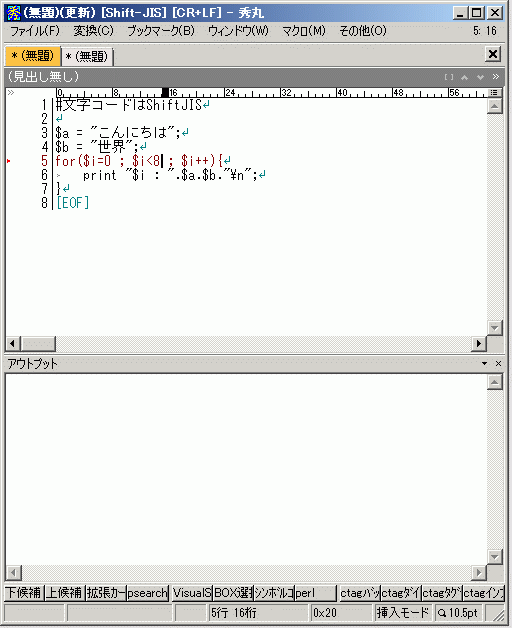This screenshot has height=628, width=512.
Task: Click the output pane's scroll down arrow
Action: point(494,557)
